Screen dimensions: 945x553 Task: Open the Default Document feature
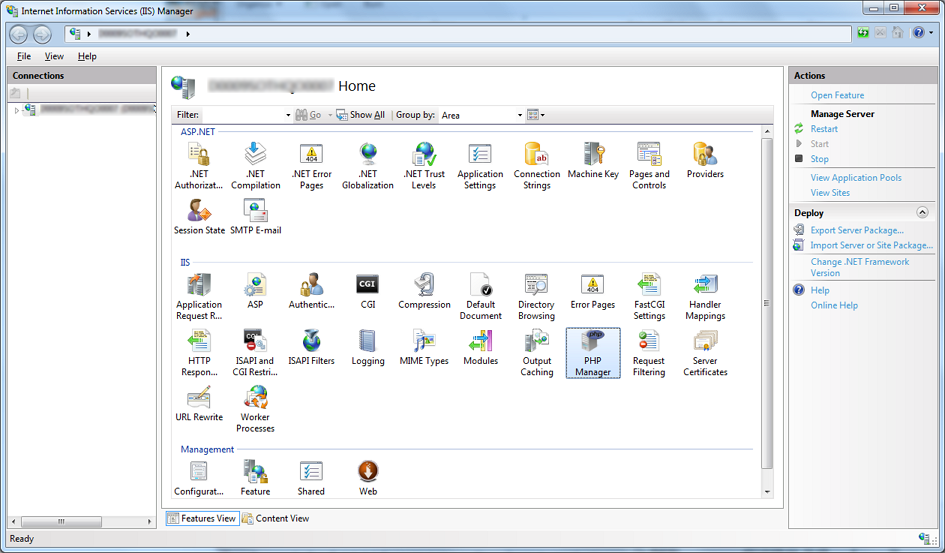480,297
